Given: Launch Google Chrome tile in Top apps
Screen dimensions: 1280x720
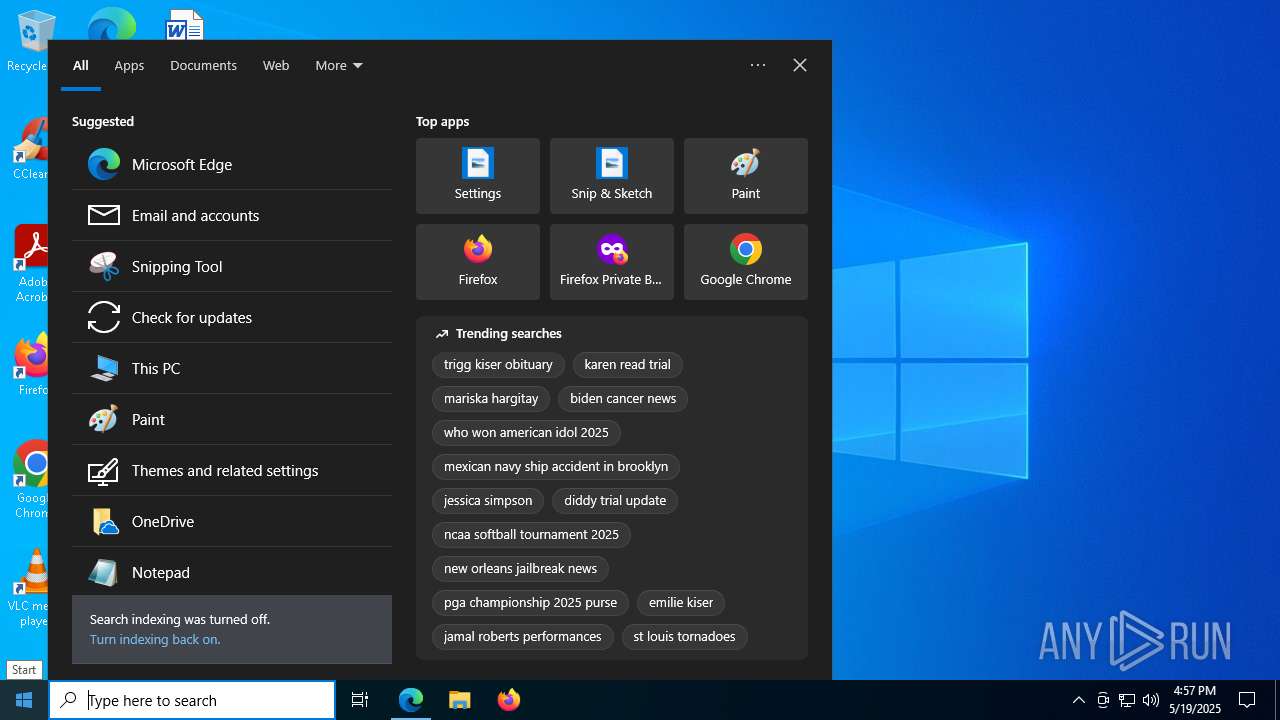Looking at the screenshot, I should pyautogui.click(x=746, y=262).
